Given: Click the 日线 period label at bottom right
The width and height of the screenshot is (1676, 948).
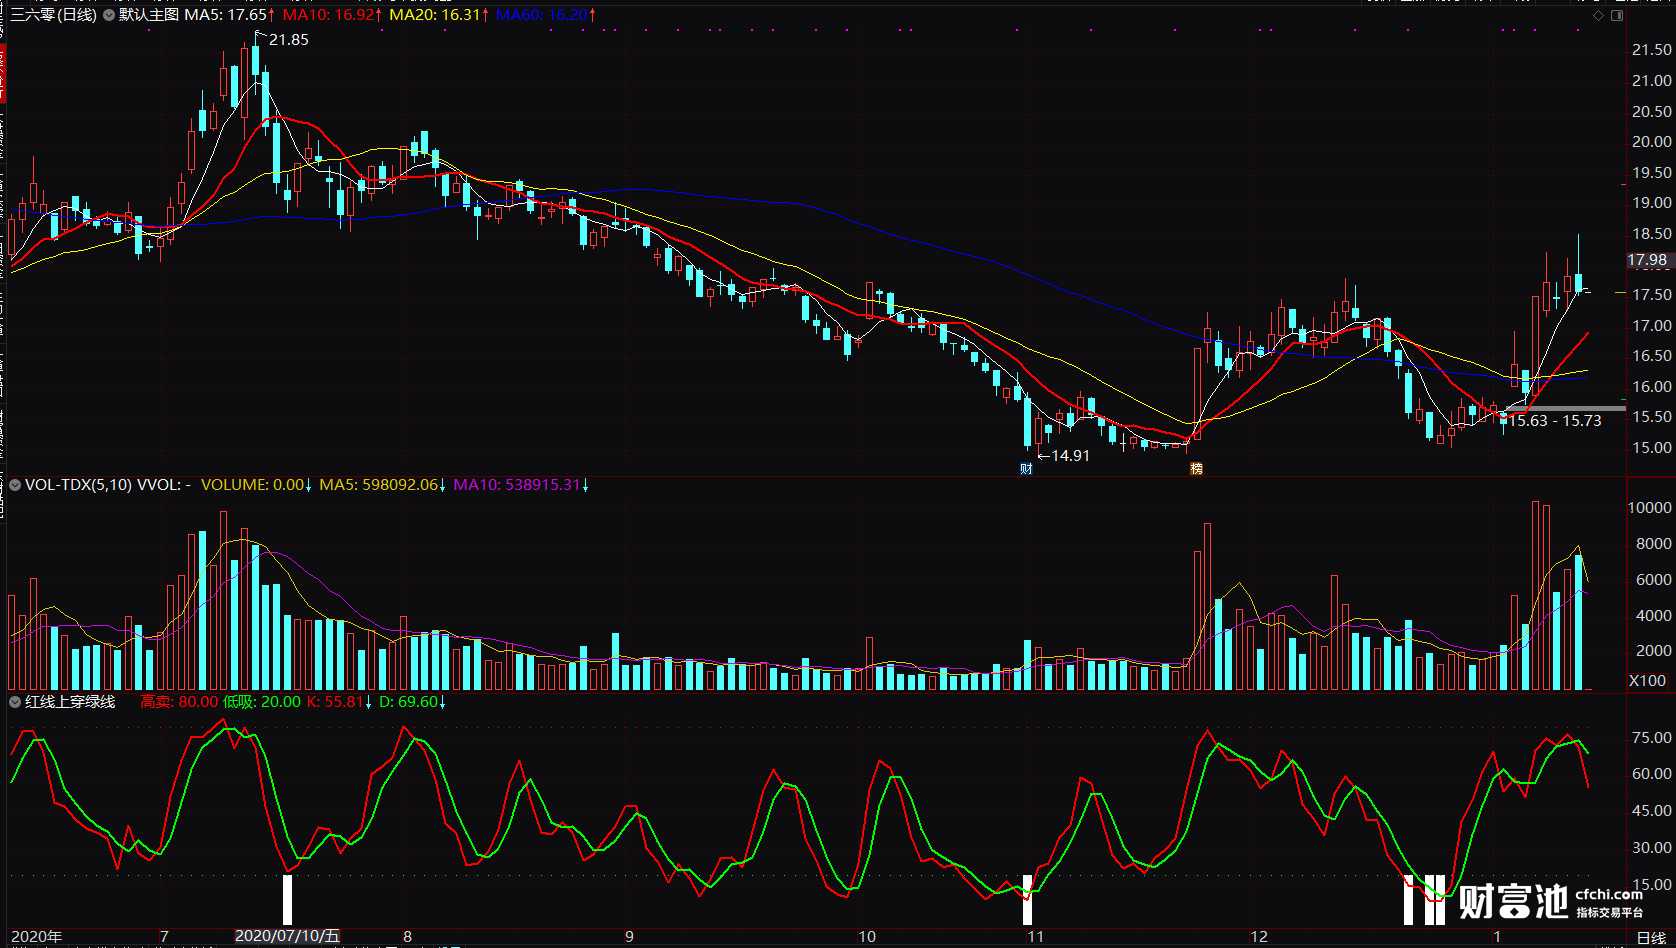Looking at the screenshot, I should point(1651,937).
